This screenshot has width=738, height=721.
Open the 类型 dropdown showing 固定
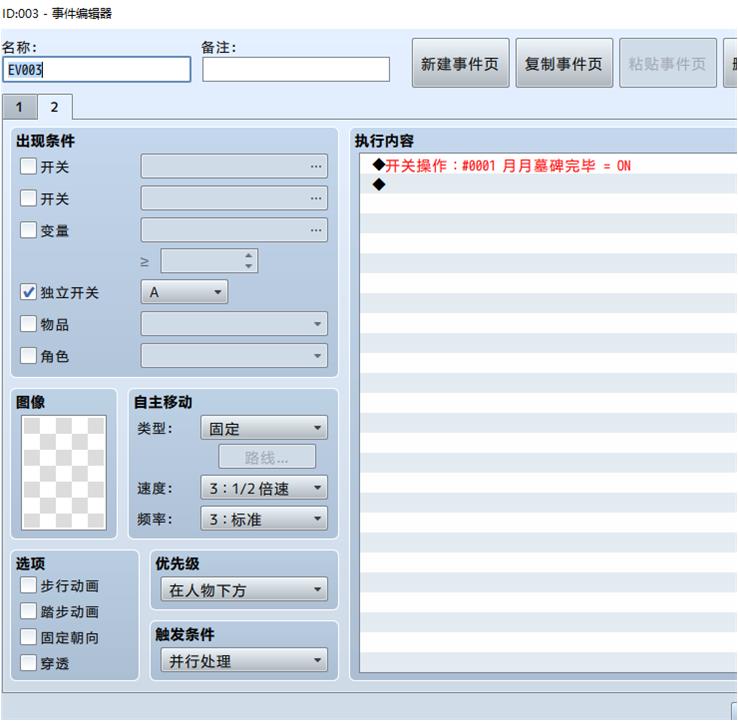264,428
